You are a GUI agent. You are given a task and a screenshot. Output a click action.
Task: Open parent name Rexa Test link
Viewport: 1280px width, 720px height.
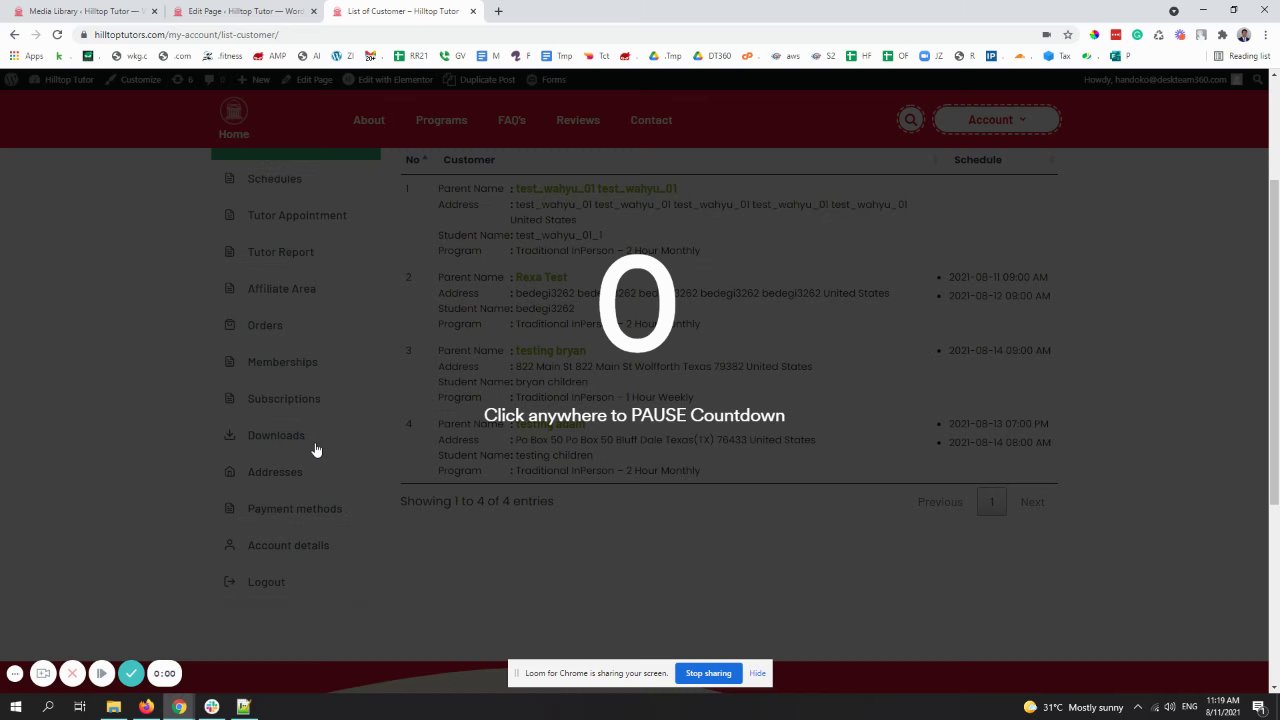click(x=541, y=277)
